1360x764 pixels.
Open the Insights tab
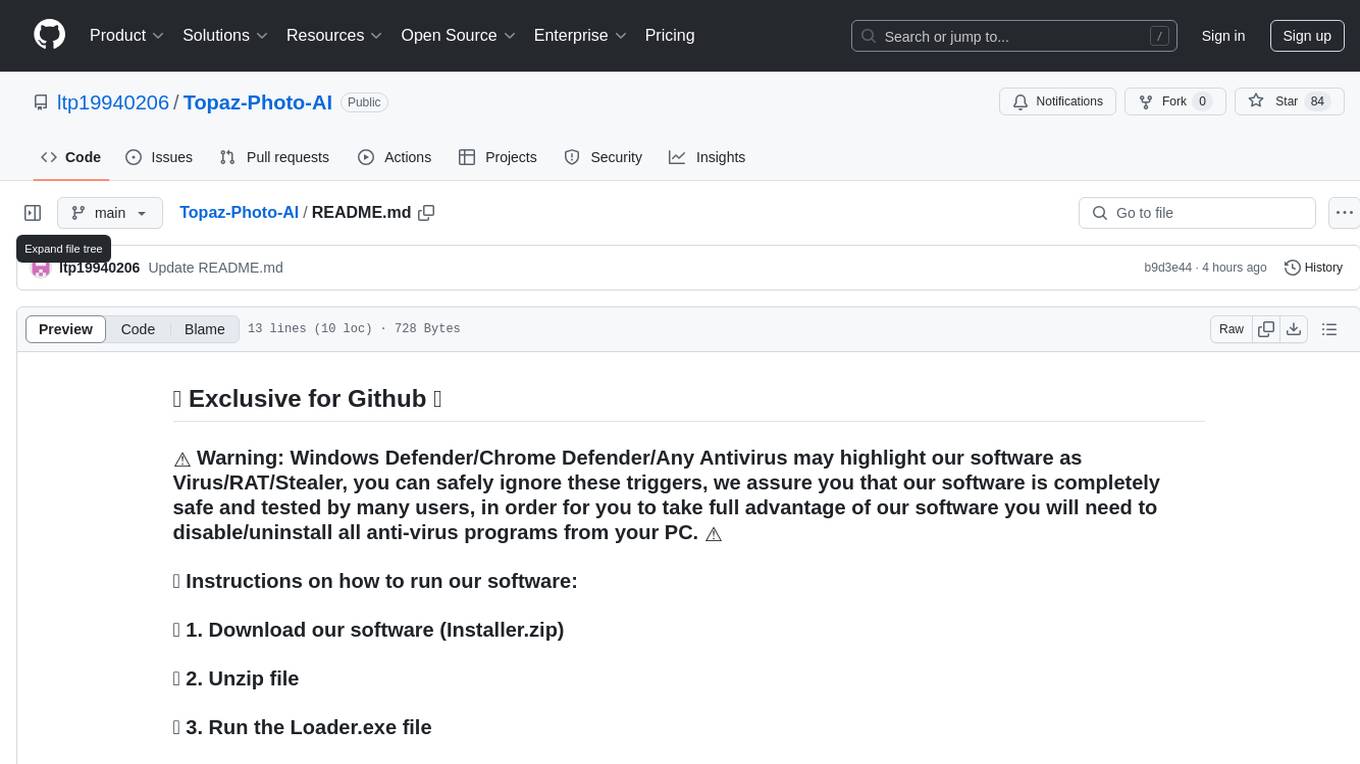pyautogui.click(x=707, y=157)
